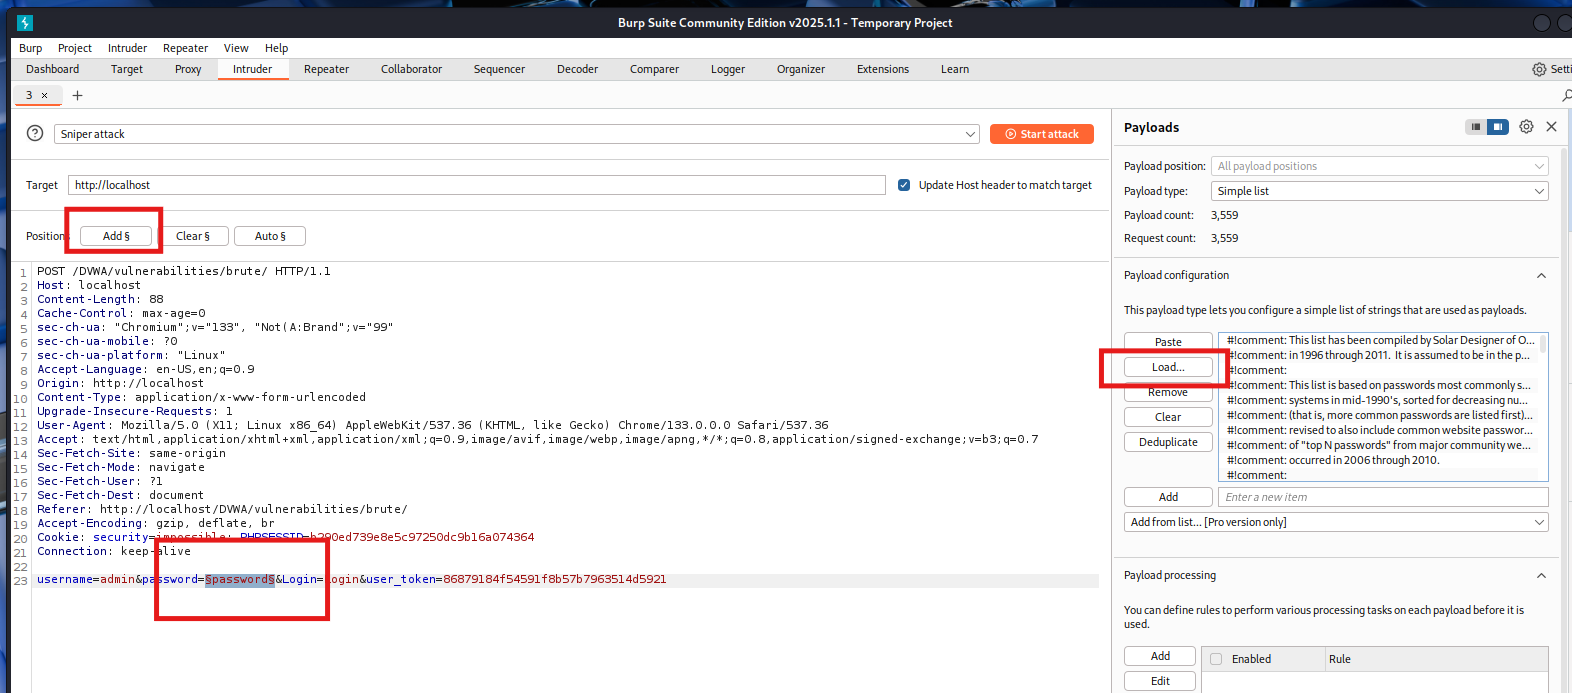Switch to the Learn tab
This screenshot has width=1572, height=693.
click(x=955, y=69)
